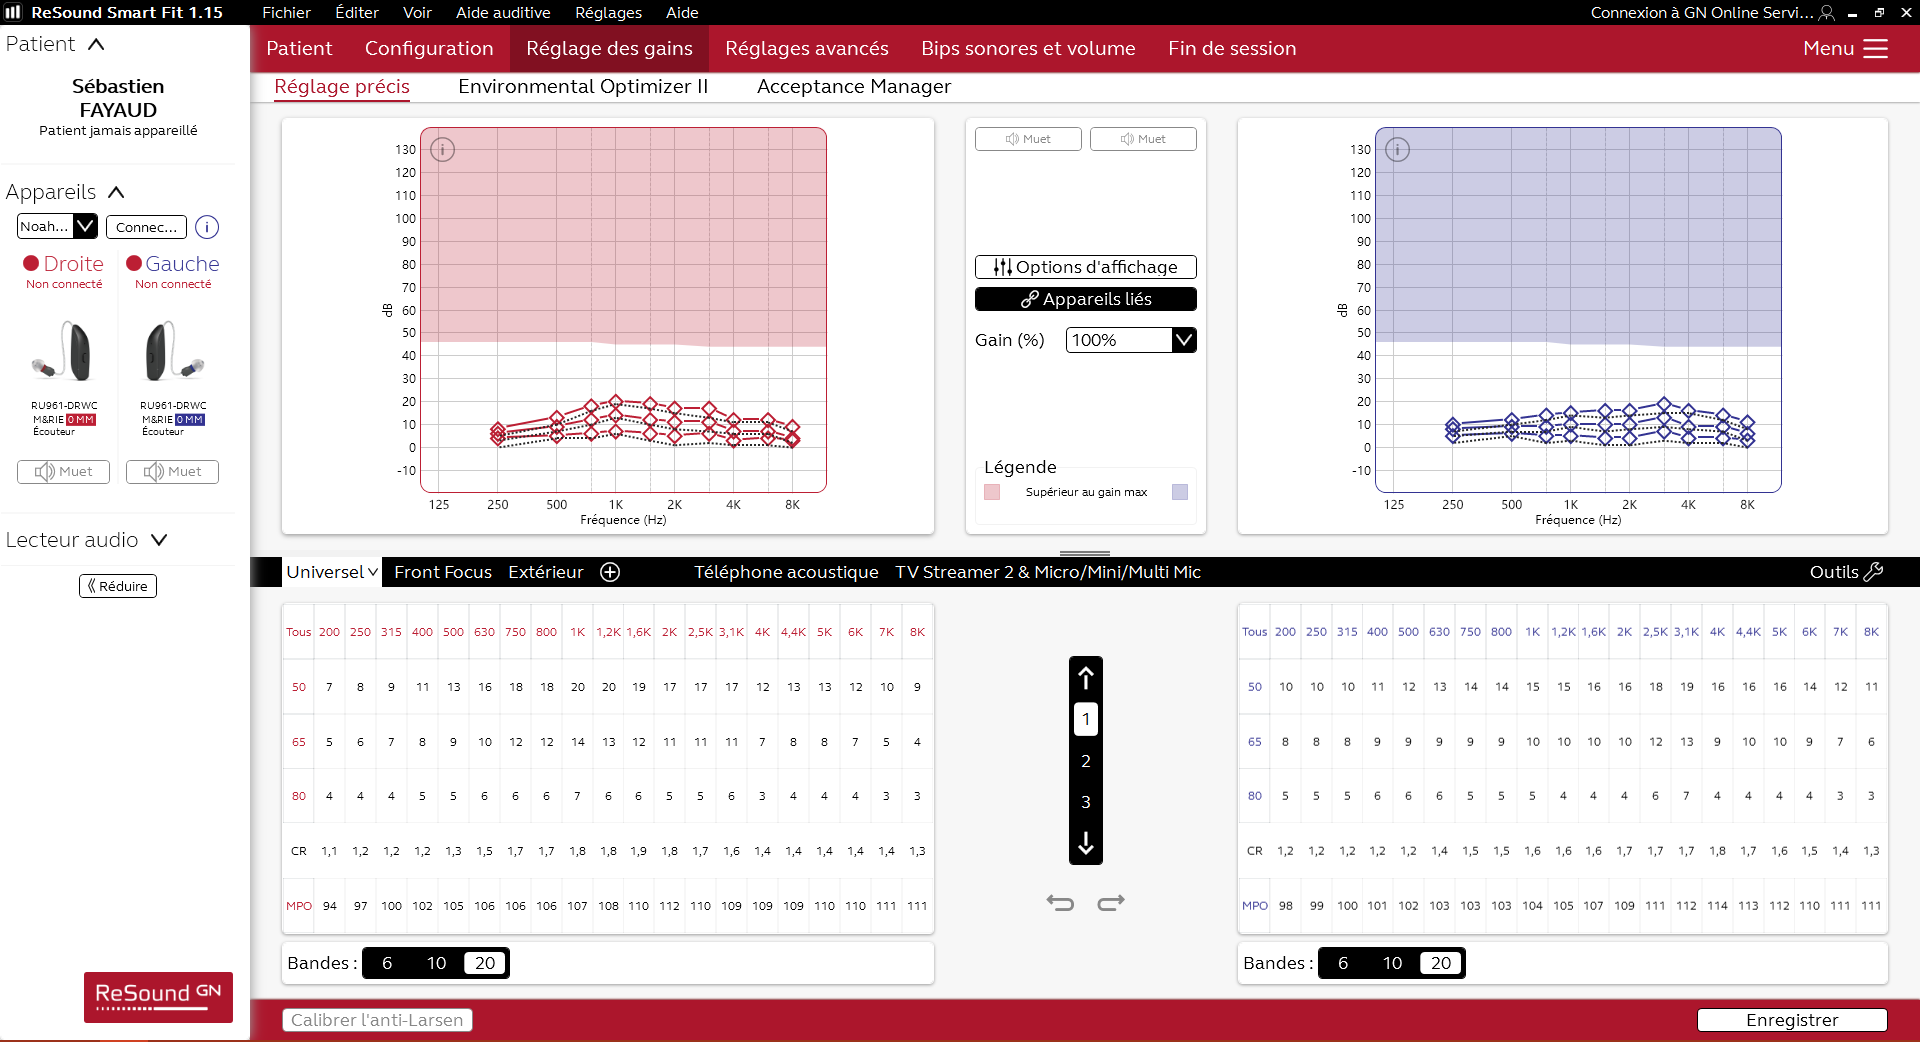Image resolution: width=1920 pixels, height=1042 pixels.
Task: Click the Connec... button
Action: tap(146, 227)
